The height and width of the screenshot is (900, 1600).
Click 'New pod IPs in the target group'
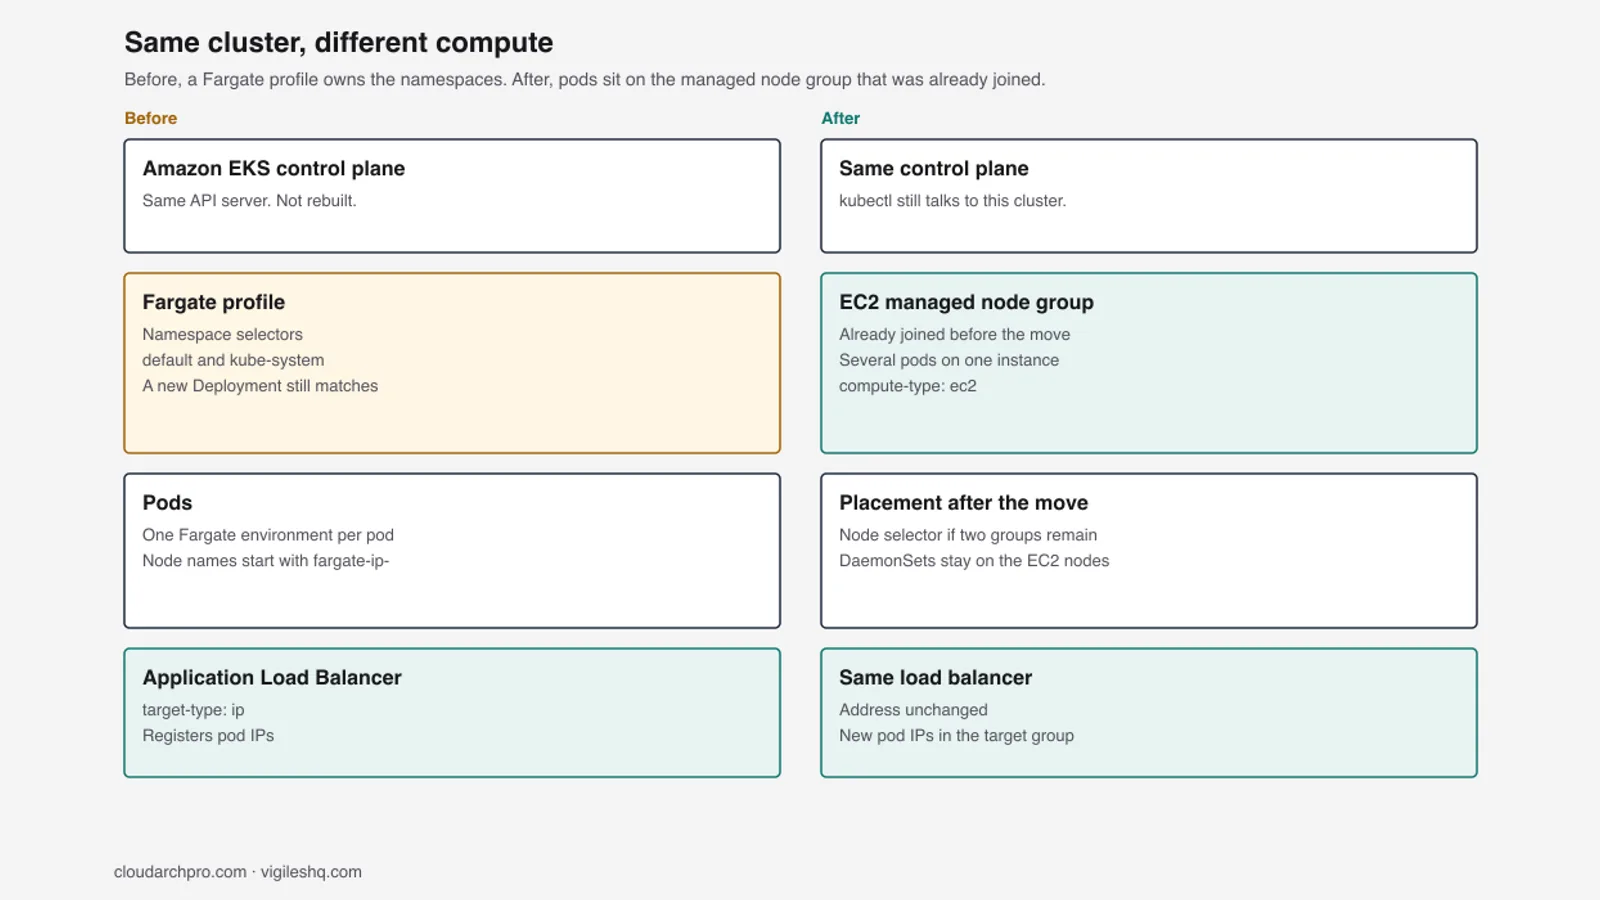pyautogui.click(x=956, y=736)
